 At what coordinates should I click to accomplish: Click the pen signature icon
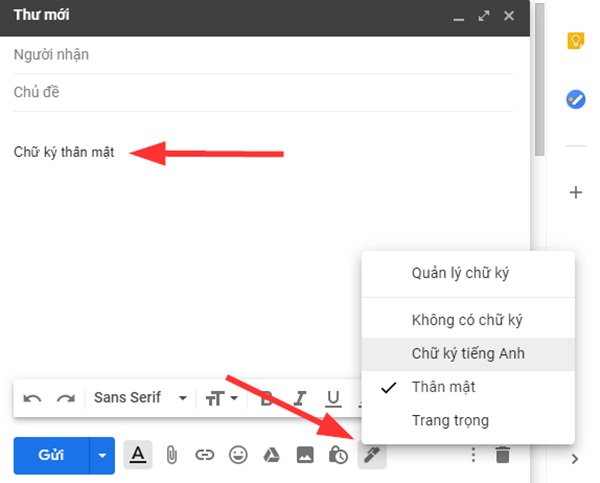[x=371, y=455]
